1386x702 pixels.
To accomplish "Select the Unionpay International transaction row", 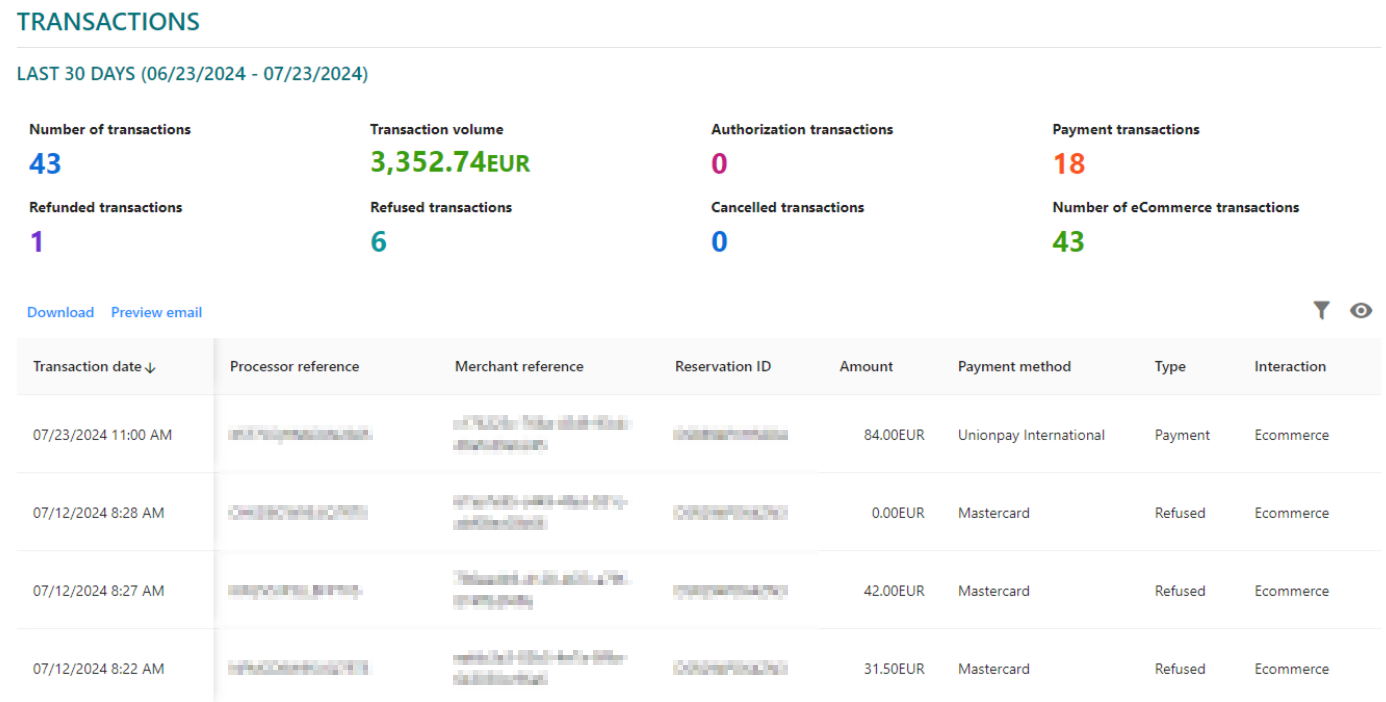I will point(693,434).
